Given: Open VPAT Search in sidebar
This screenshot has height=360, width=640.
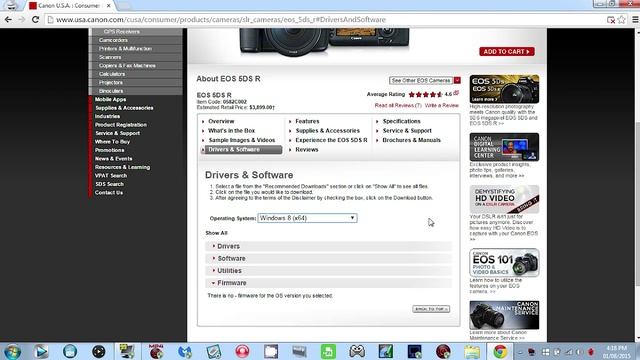Looking at the screenshot, I should click(111, 176).
